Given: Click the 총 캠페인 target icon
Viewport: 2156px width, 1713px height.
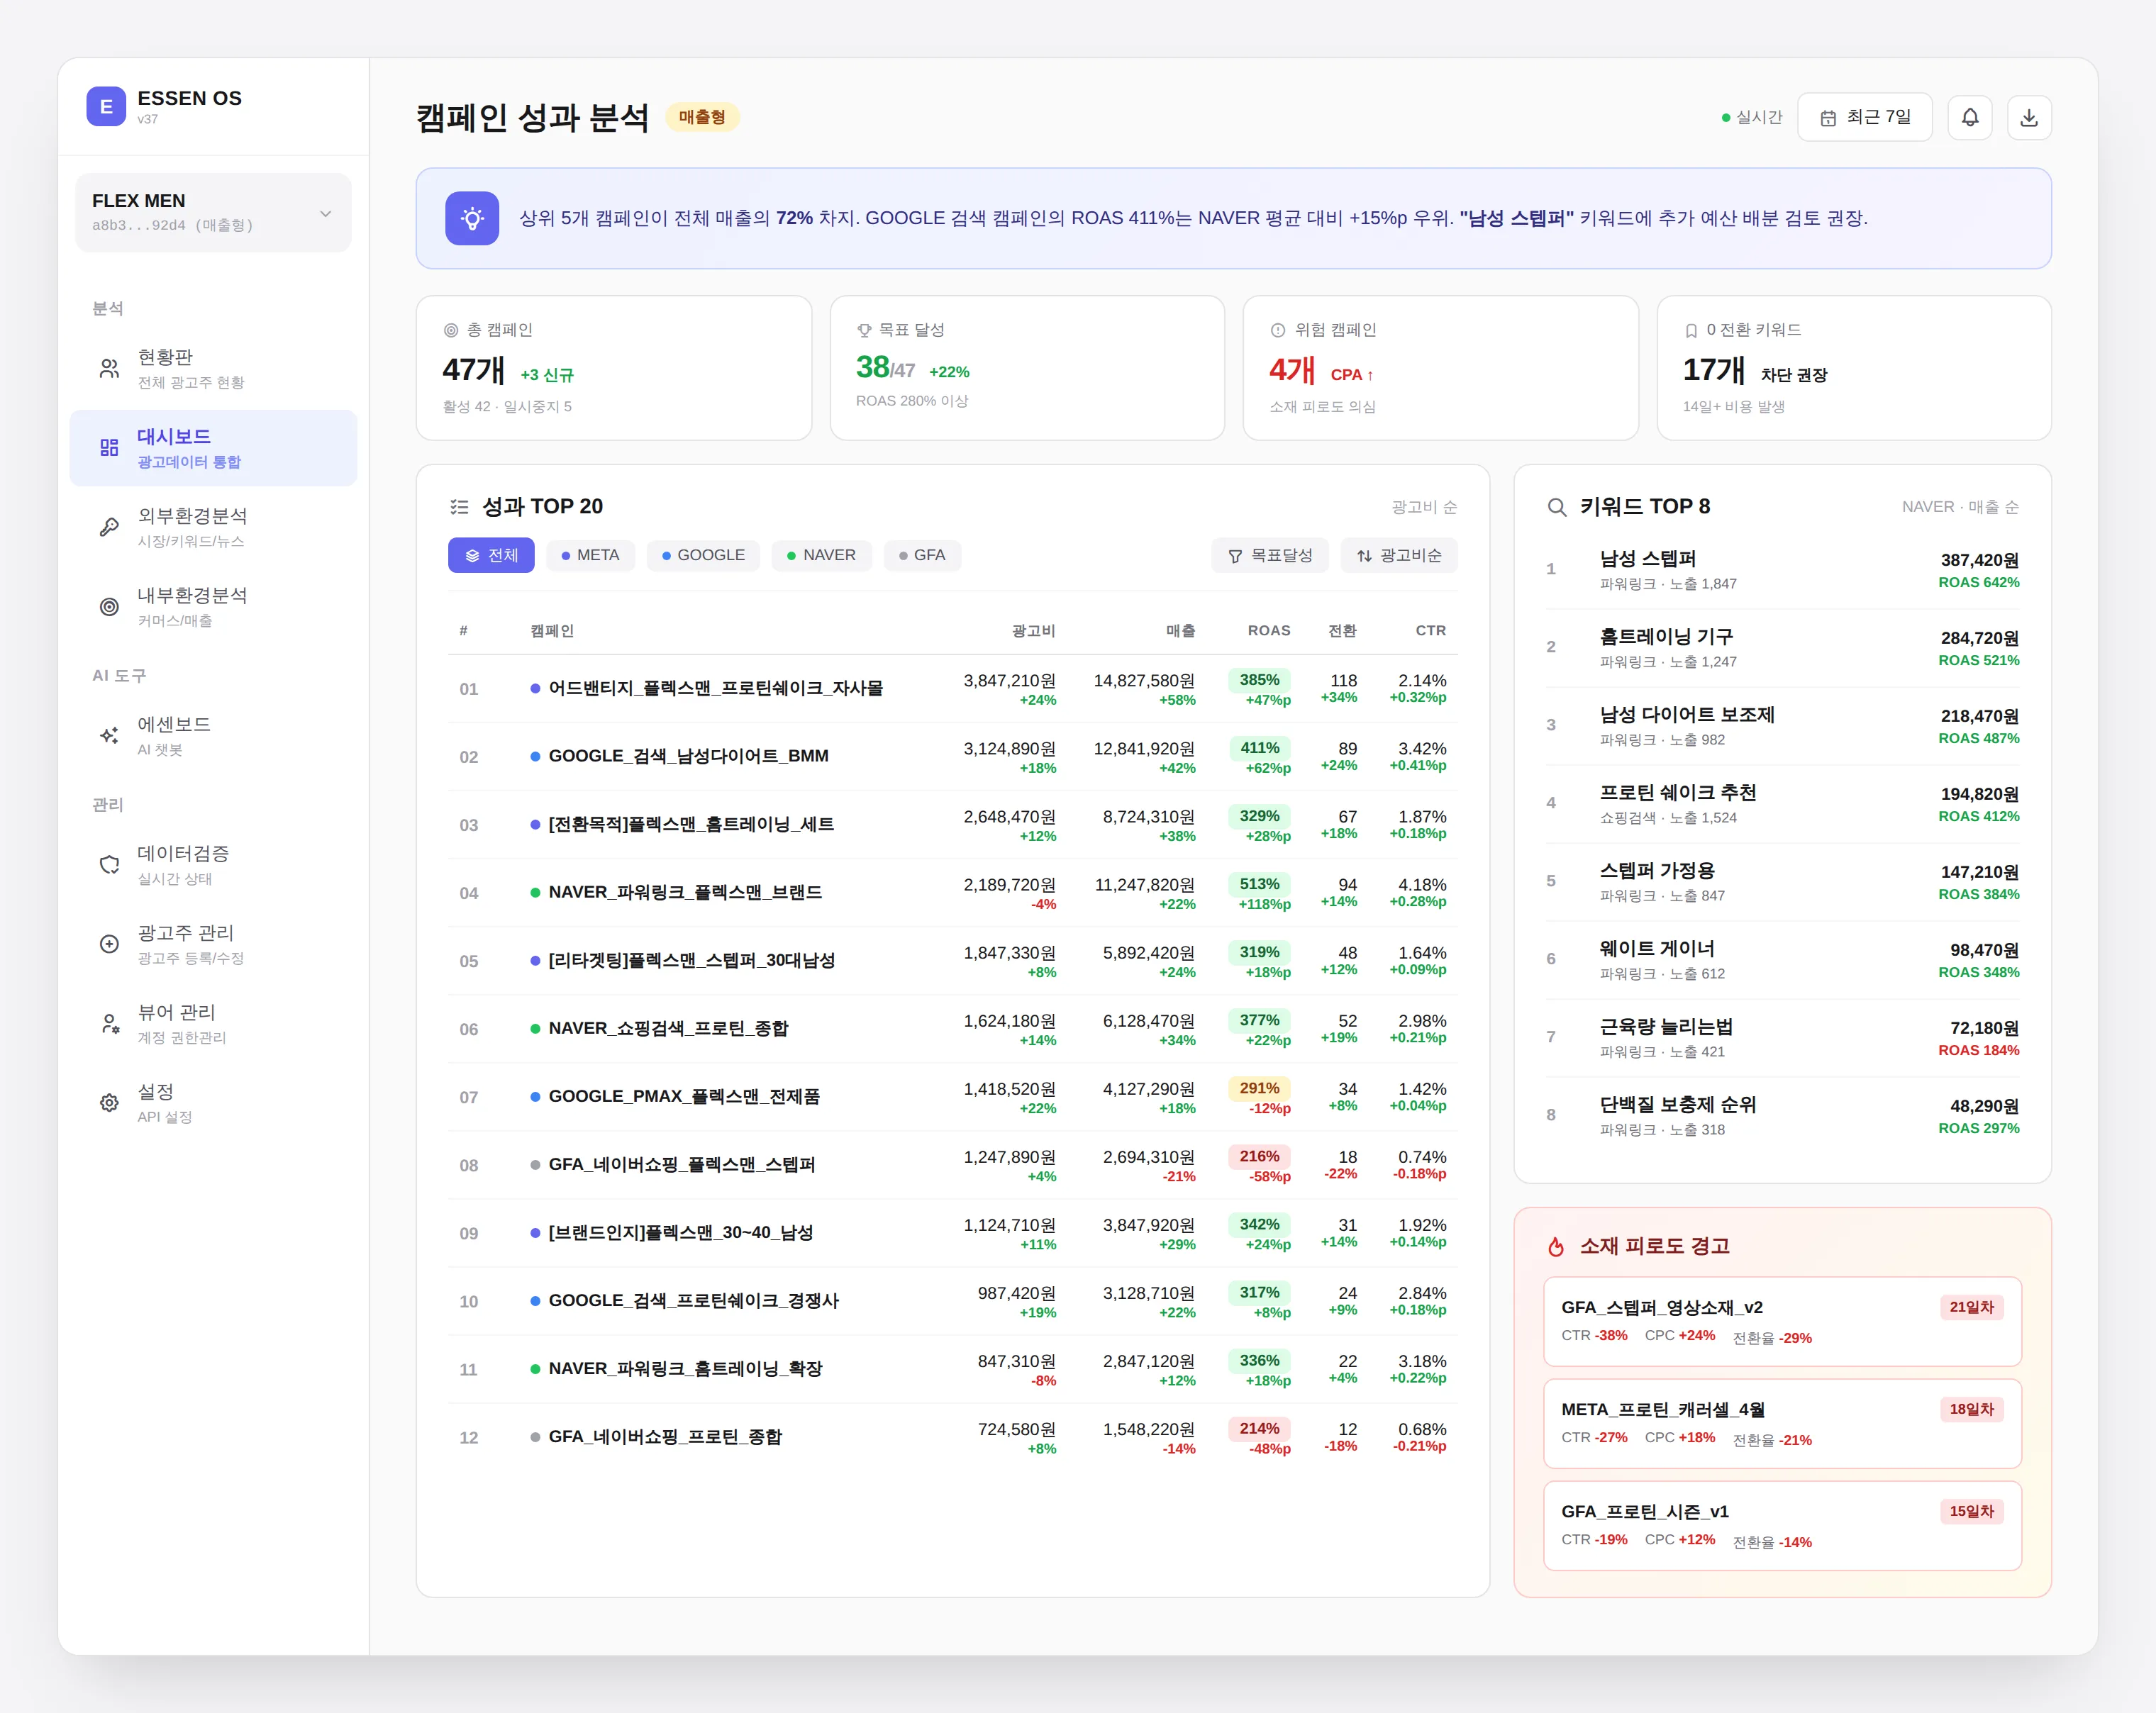Looking at the screenshot, I should click(x=451, y=330).
